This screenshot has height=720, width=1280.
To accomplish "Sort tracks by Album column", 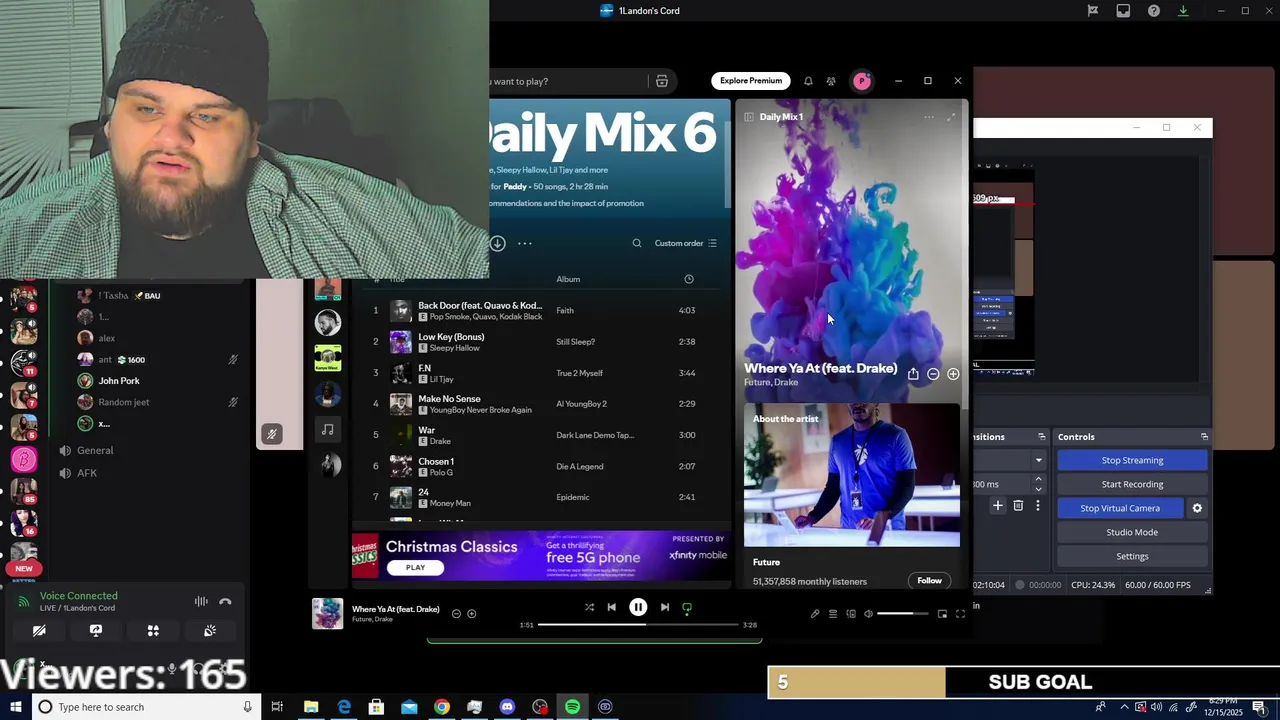I will click(568, 279).
